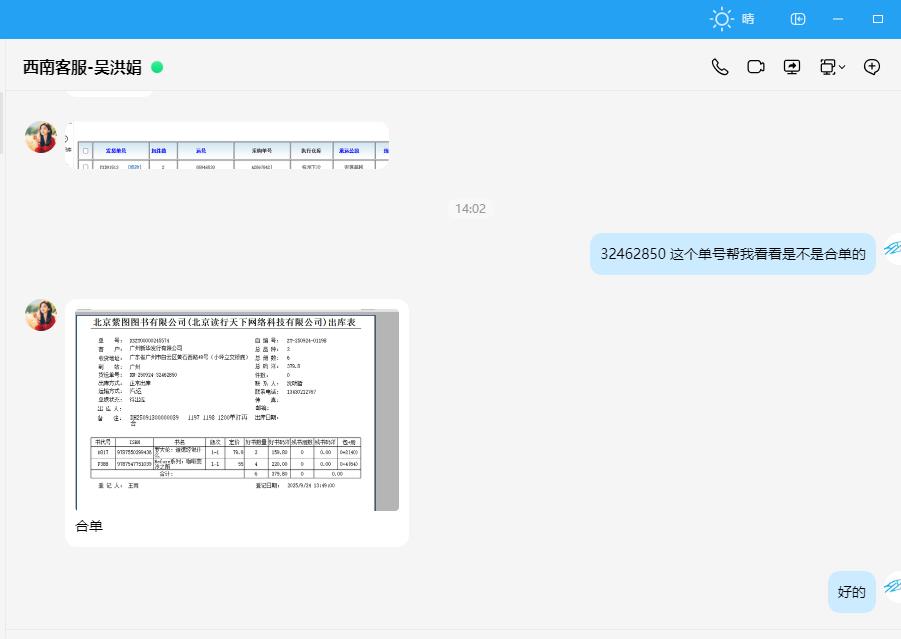
Task: Click the sunny weather icon in title bar
Action: pos(721,19)
